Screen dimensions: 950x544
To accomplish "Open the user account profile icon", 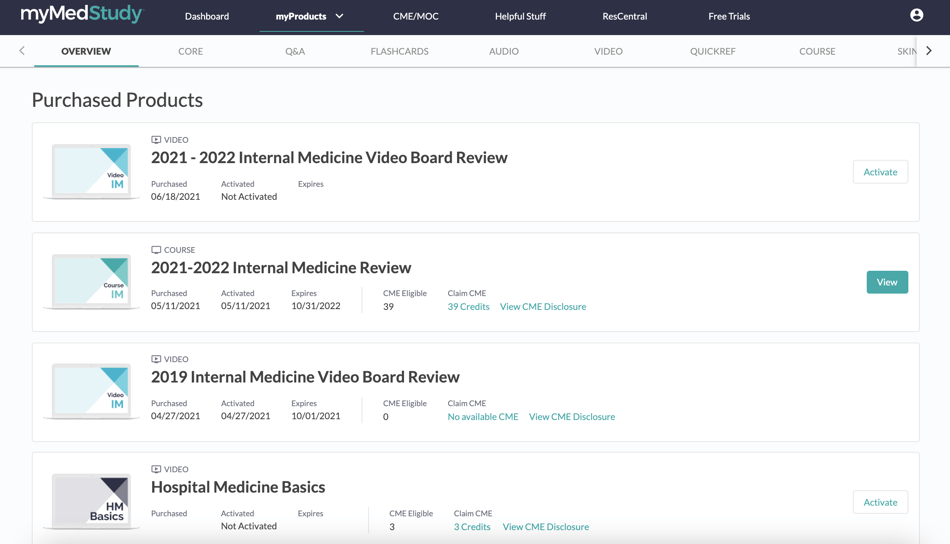I will click(x=916, y=15).
